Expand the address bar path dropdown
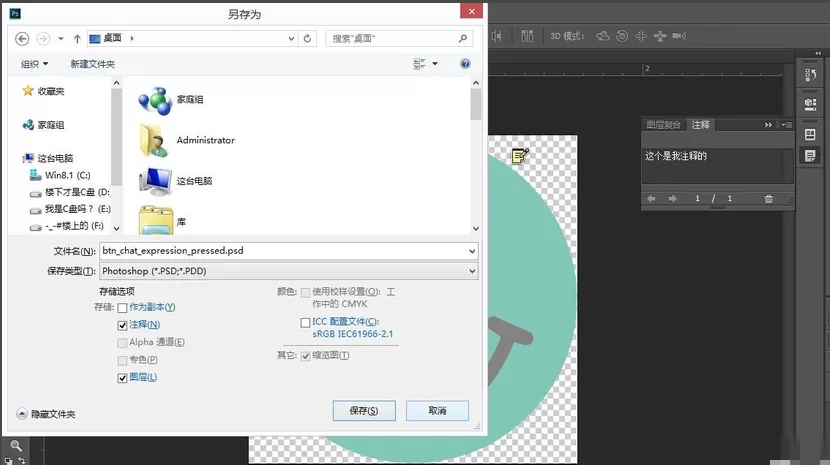Screen dimensions: 830x465 click(291, 39)
